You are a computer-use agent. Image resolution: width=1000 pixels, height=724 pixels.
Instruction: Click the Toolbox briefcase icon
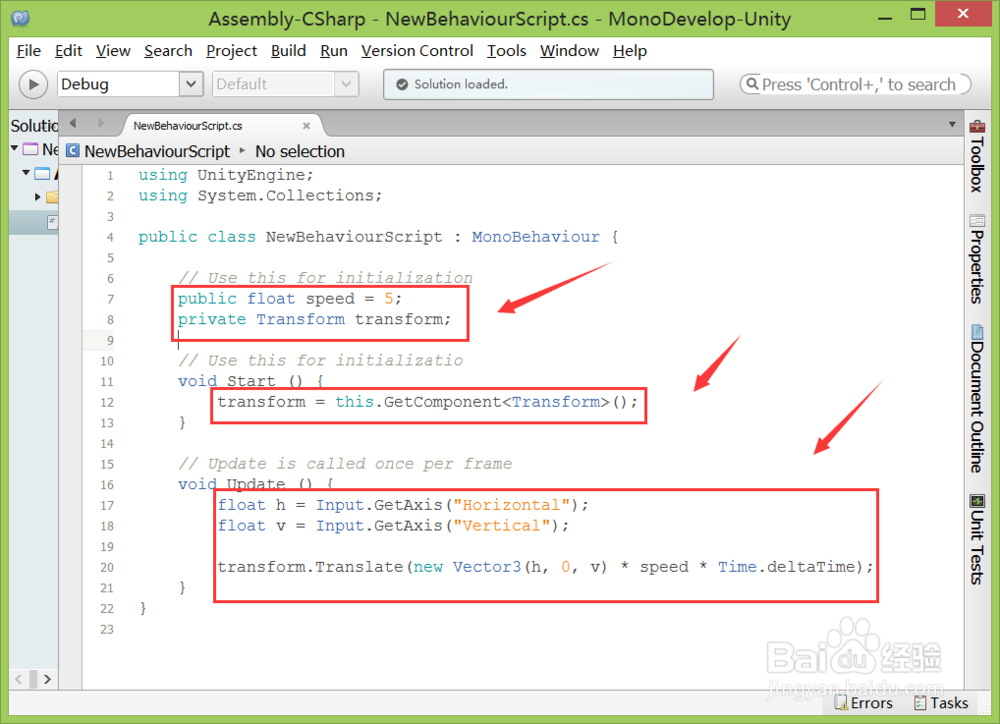[x=977, y=126]
